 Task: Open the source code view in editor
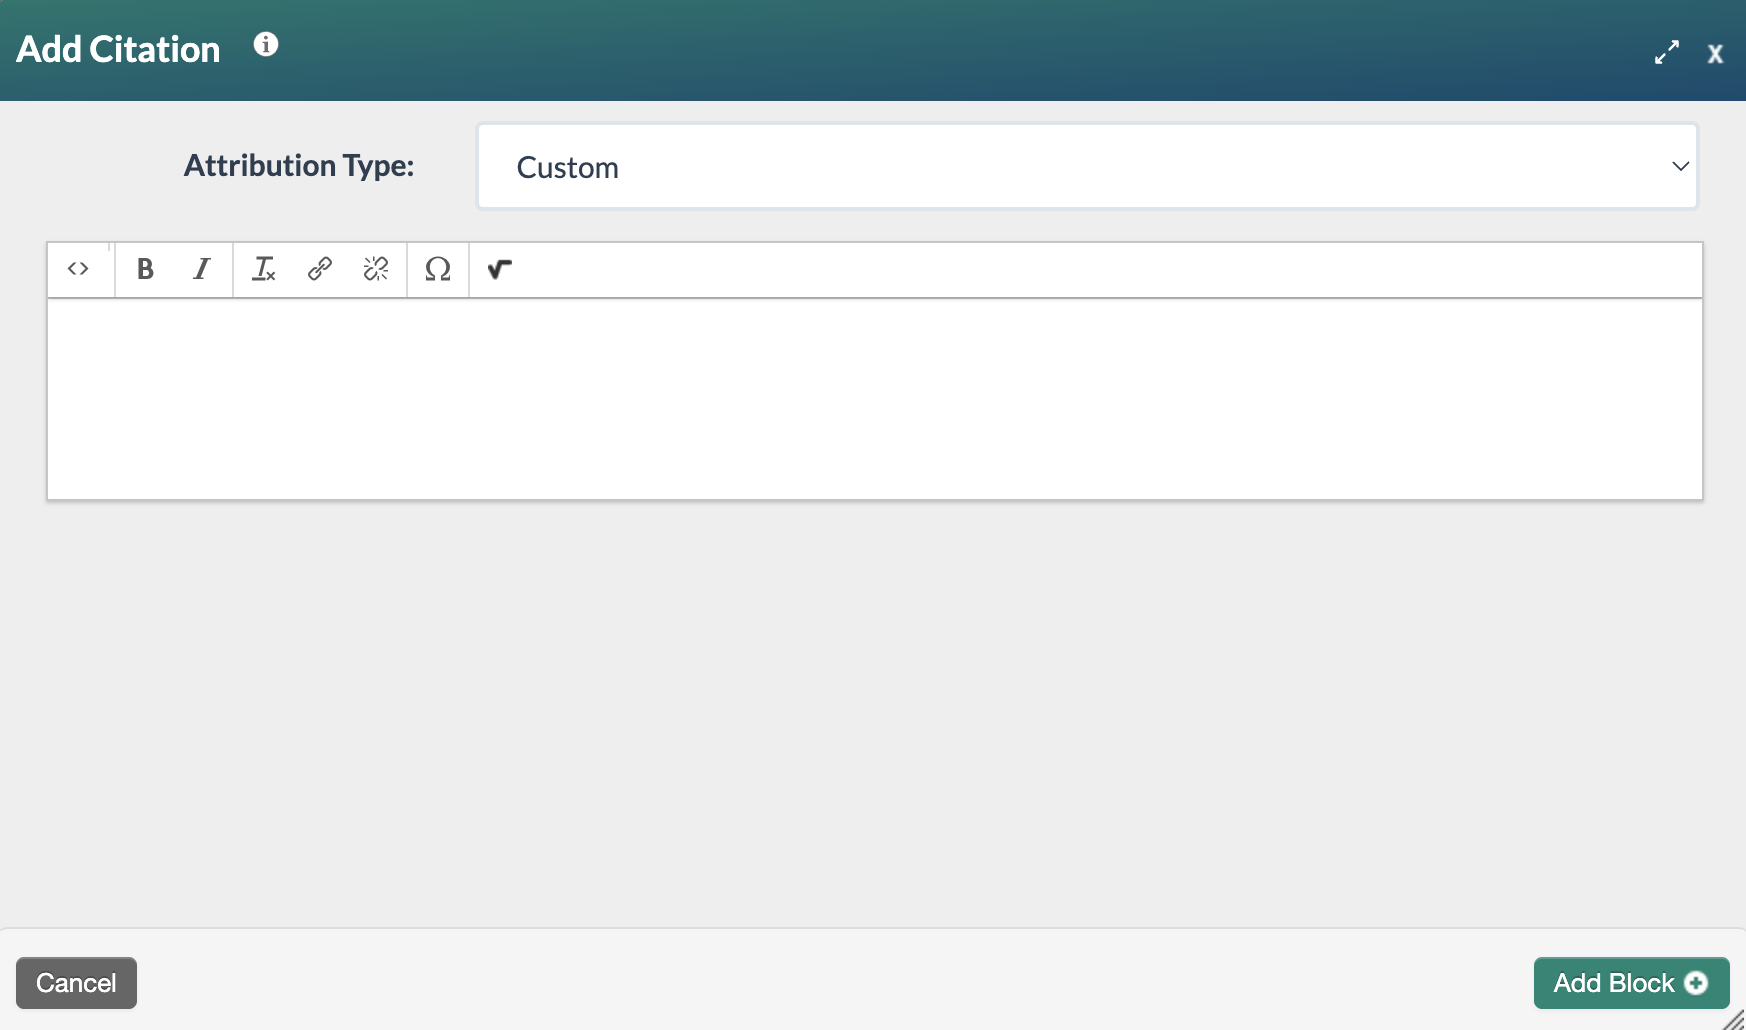pos(78,269)
